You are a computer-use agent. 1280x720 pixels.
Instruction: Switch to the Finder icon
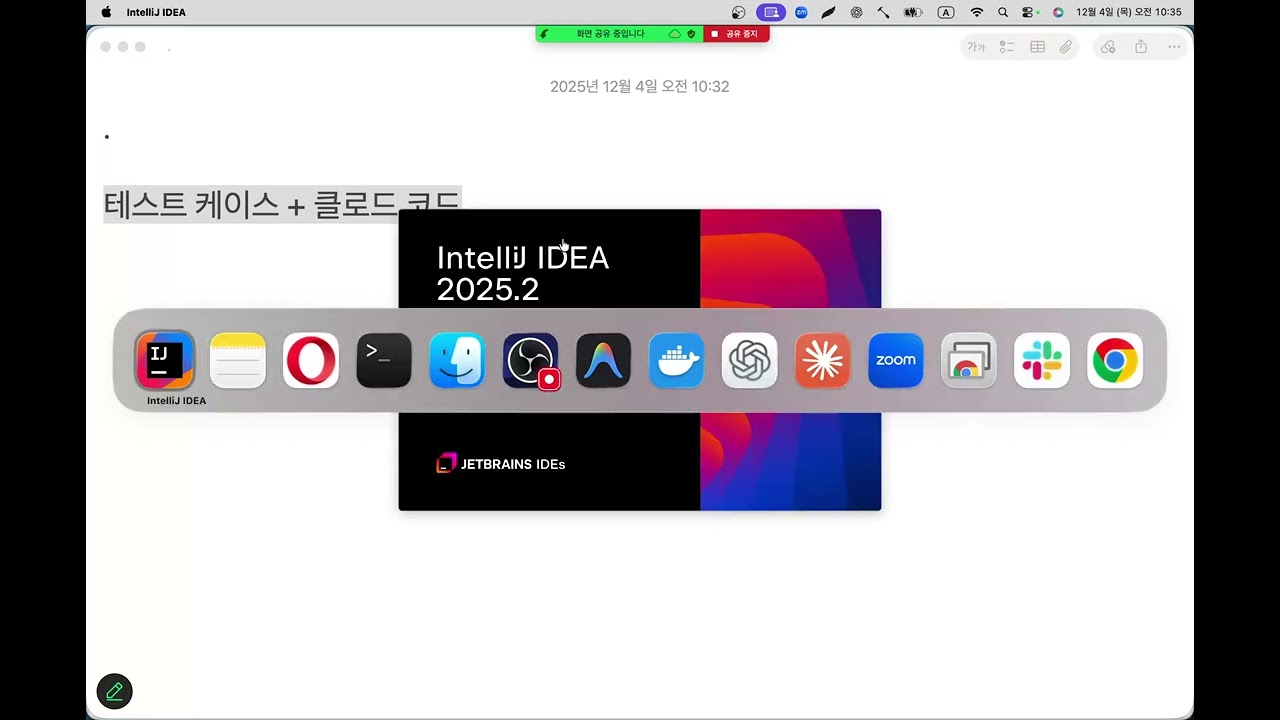coord(457,360)
